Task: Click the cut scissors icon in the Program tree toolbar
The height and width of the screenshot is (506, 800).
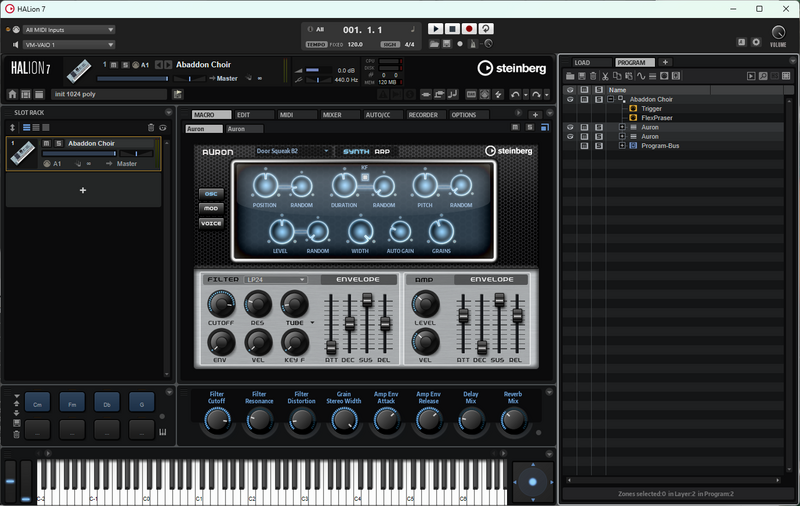Action: 605,76
